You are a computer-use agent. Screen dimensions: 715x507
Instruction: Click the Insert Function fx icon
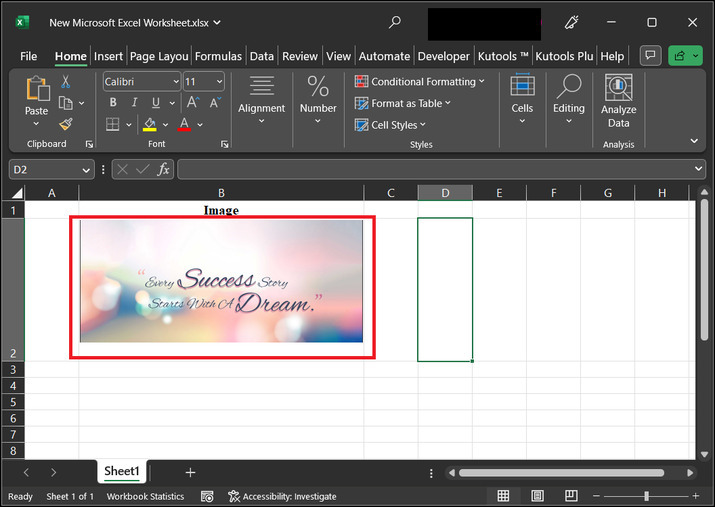pos(163,169)
